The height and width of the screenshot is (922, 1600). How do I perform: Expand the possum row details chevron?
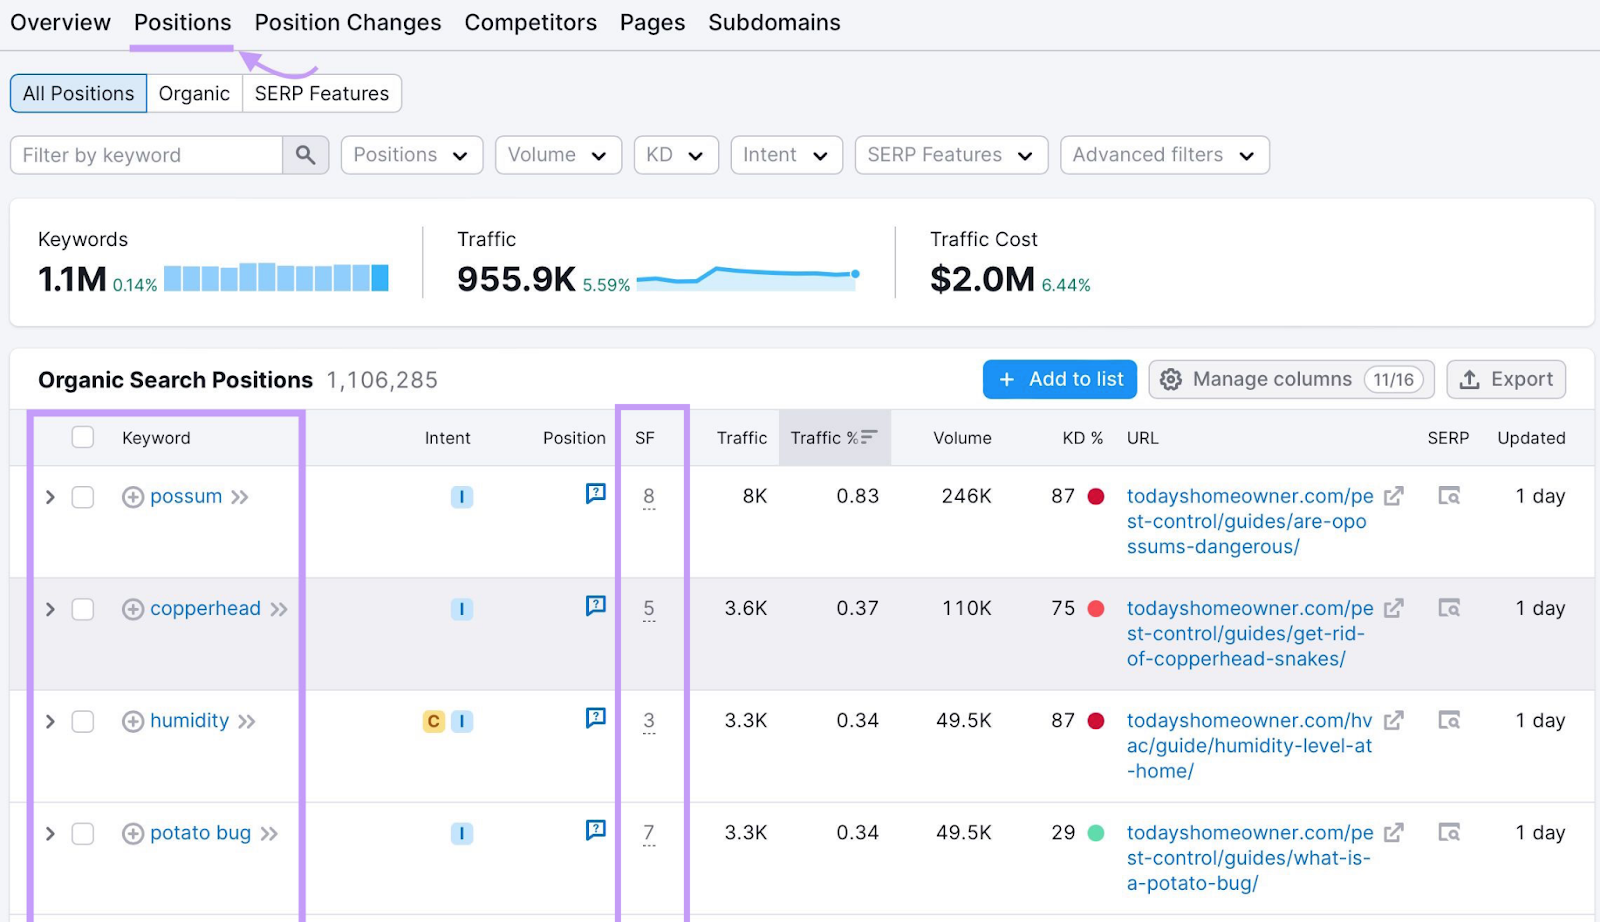pos(50,497)
